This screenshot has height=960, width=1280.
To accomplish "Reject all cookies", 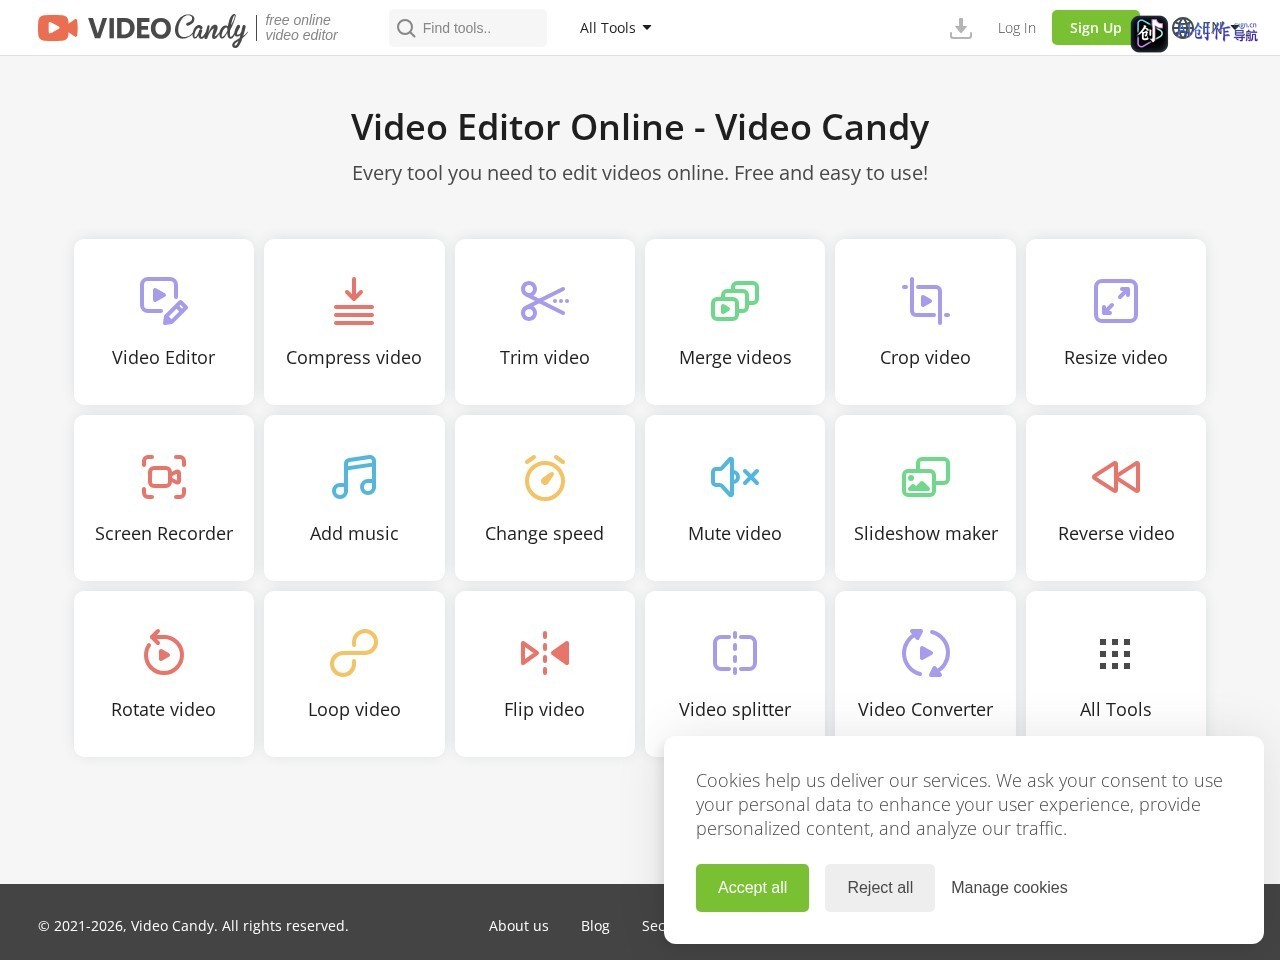I will point(880,888).
